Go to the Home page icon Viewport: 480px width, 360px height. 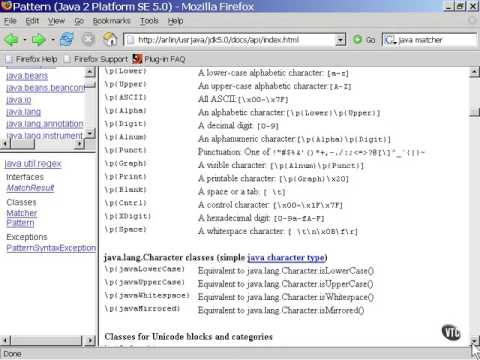point(110,40)
